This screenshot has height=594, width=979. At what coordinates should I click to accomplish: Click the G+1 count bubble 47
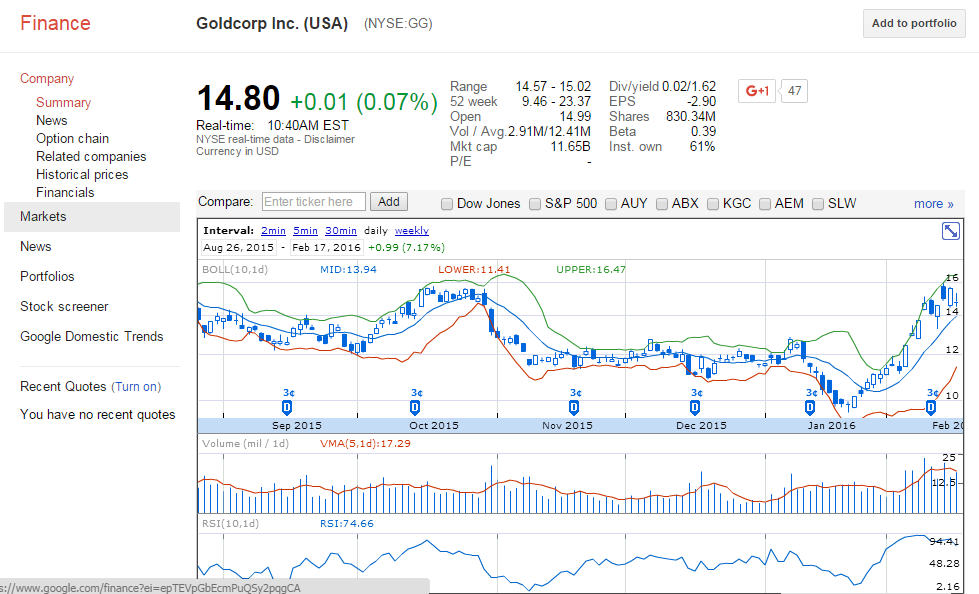tap(794, 91)
